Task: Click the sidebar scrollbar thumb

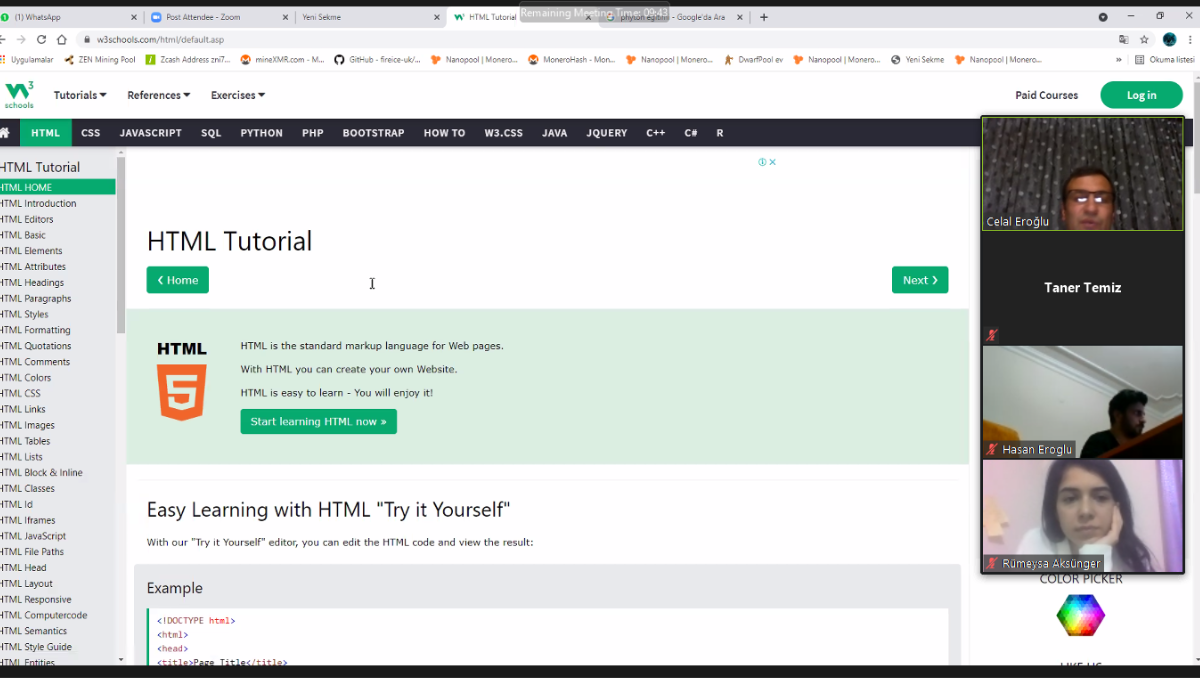Action: (121, 245)
